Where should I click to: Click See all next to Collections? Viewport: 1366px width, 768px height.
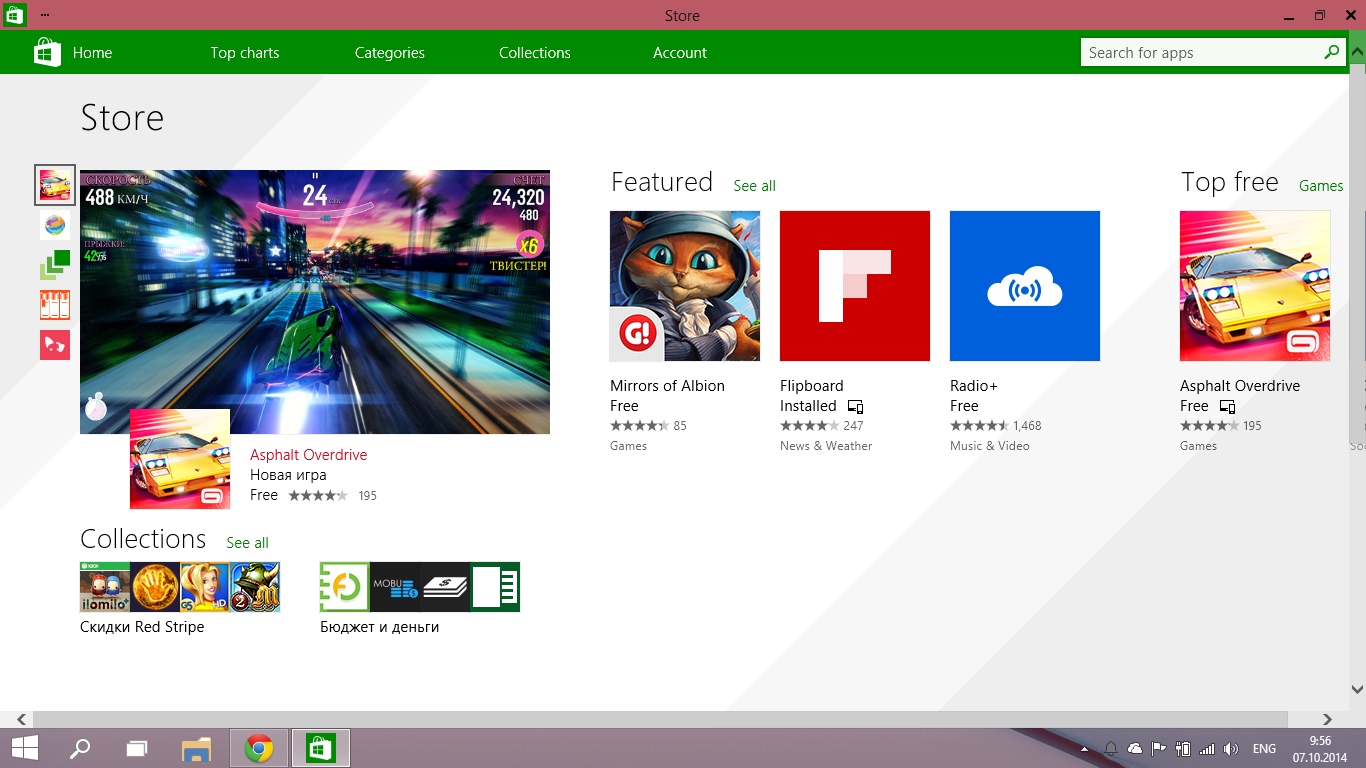click(x=247, y=543)
